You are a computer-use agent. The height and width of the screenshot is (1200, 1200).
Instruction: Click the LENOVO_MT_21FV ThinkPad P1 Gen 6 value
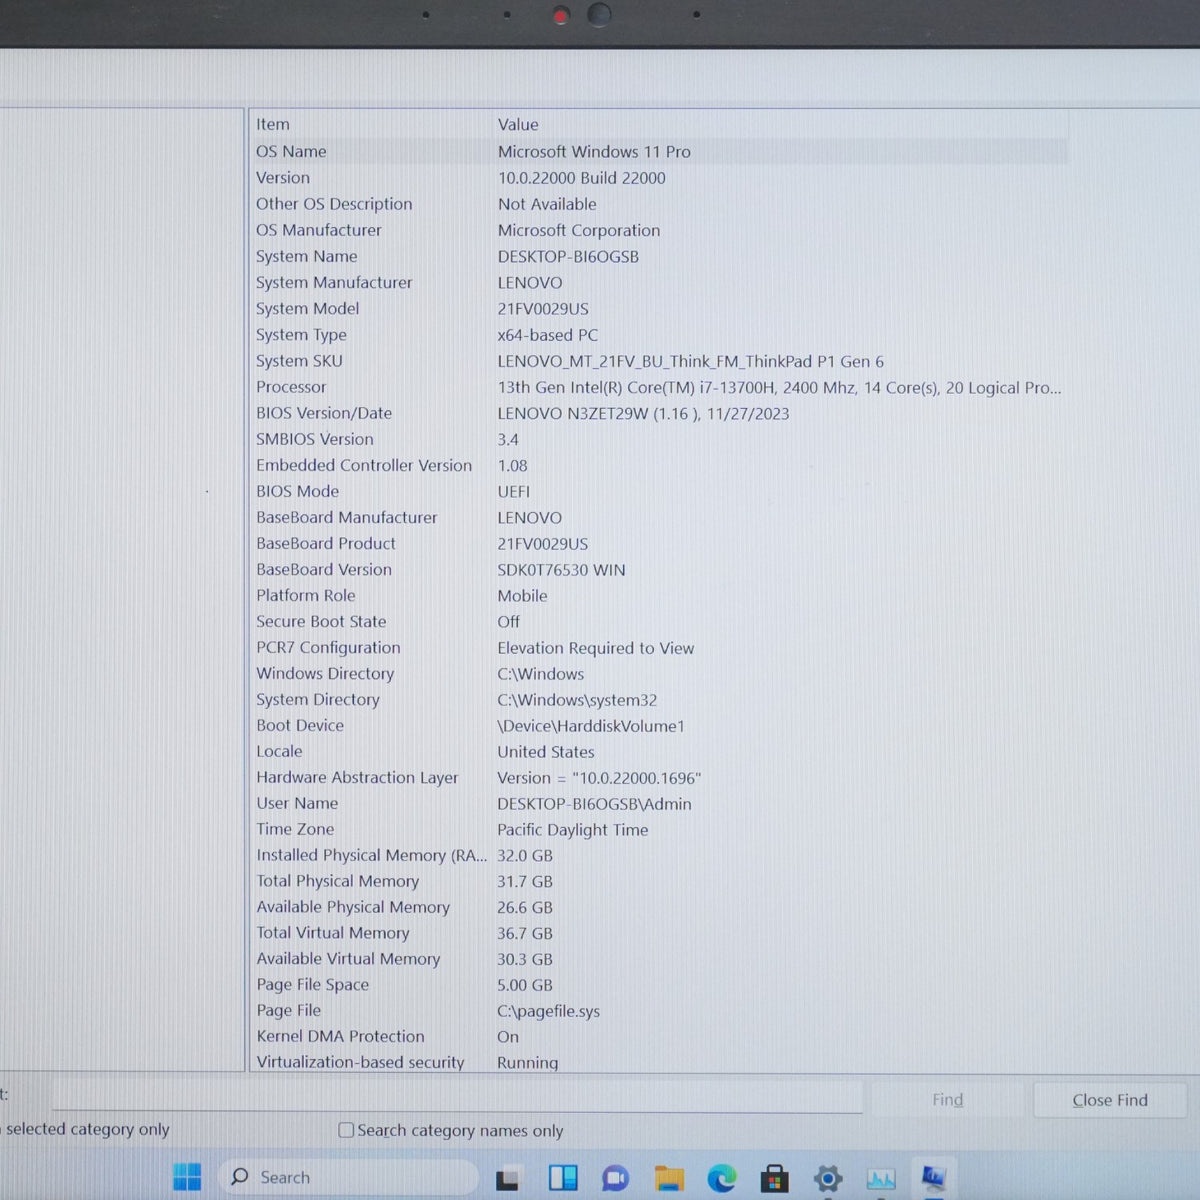[690, 361]
